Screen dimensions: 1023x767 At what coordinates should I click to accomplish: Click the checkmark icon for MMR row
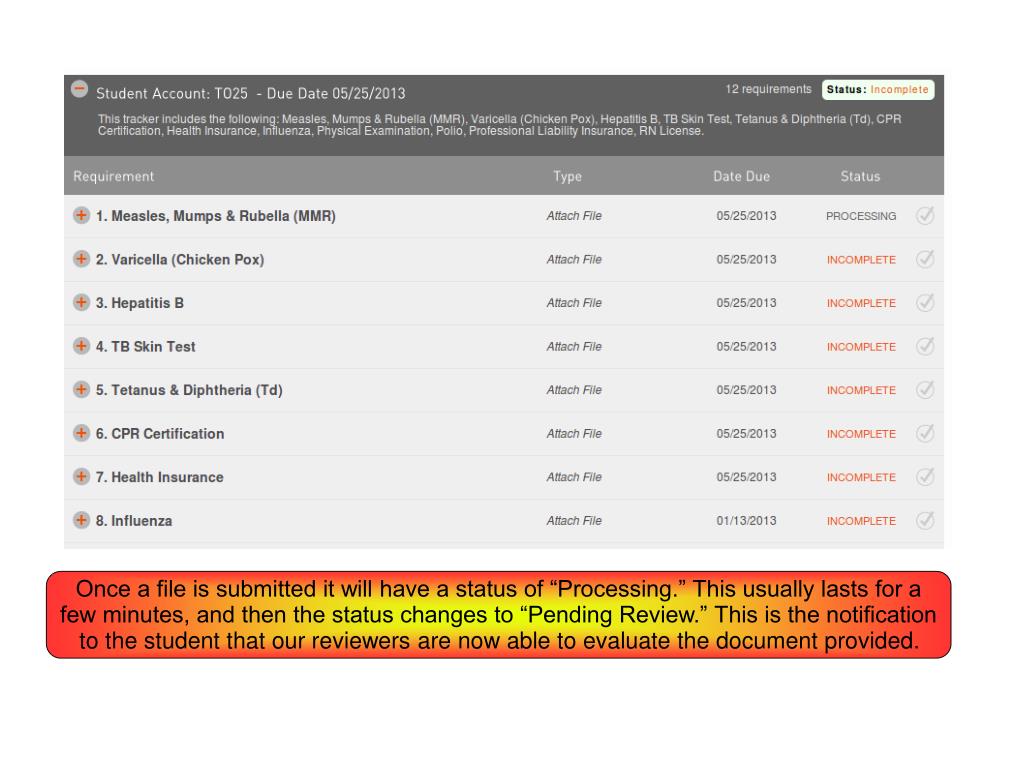pyautogui.click(x=925, y=215)
